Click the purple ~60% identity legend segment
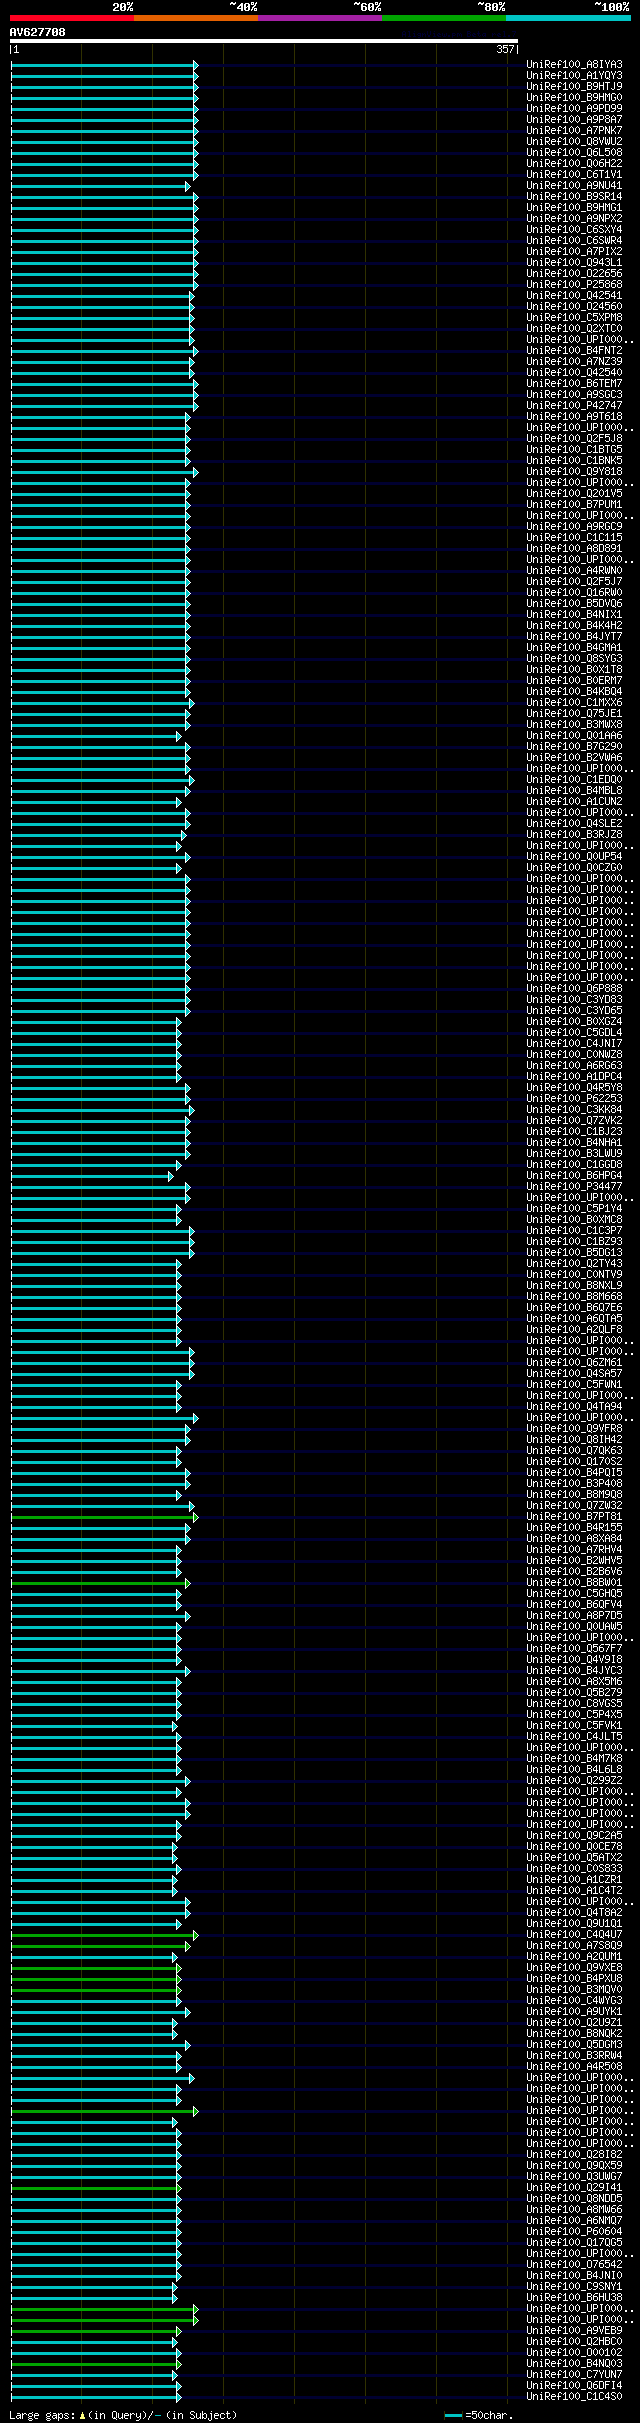 320,18
